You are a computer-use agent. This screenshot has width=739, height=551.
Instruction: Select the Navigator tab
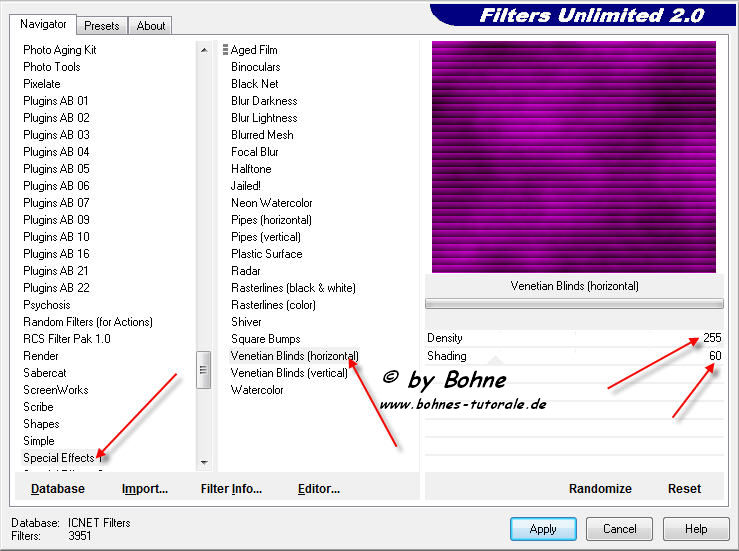pos(43,24)
